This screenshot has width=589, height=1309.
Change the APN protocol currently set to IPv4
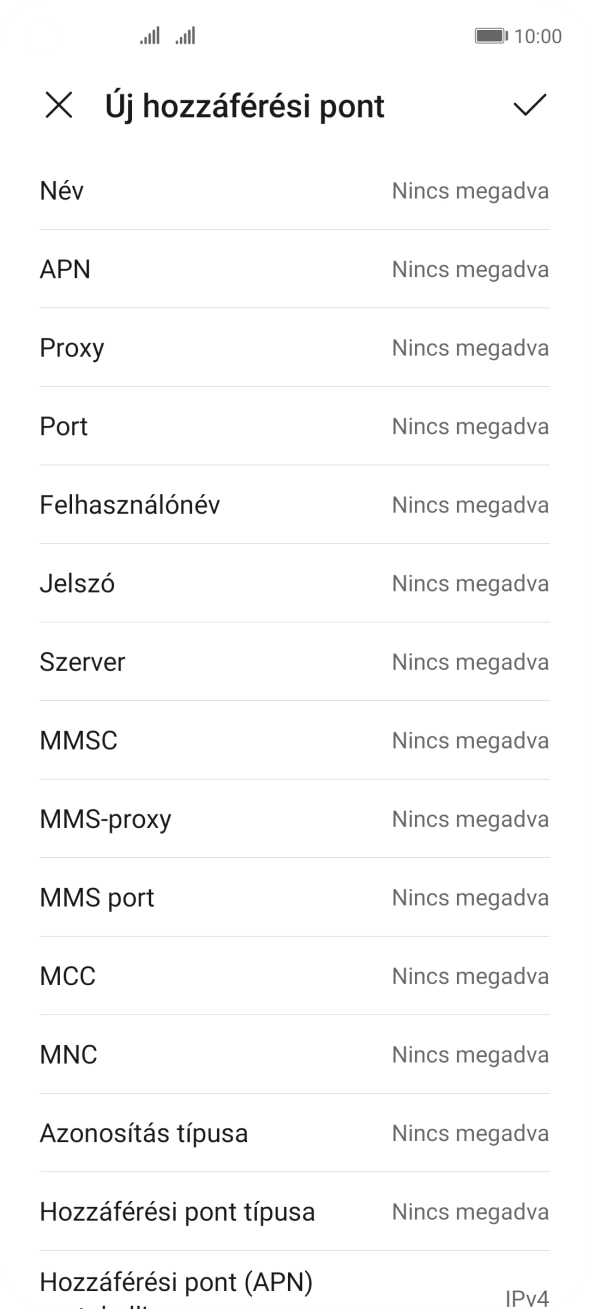[294, 1285]
